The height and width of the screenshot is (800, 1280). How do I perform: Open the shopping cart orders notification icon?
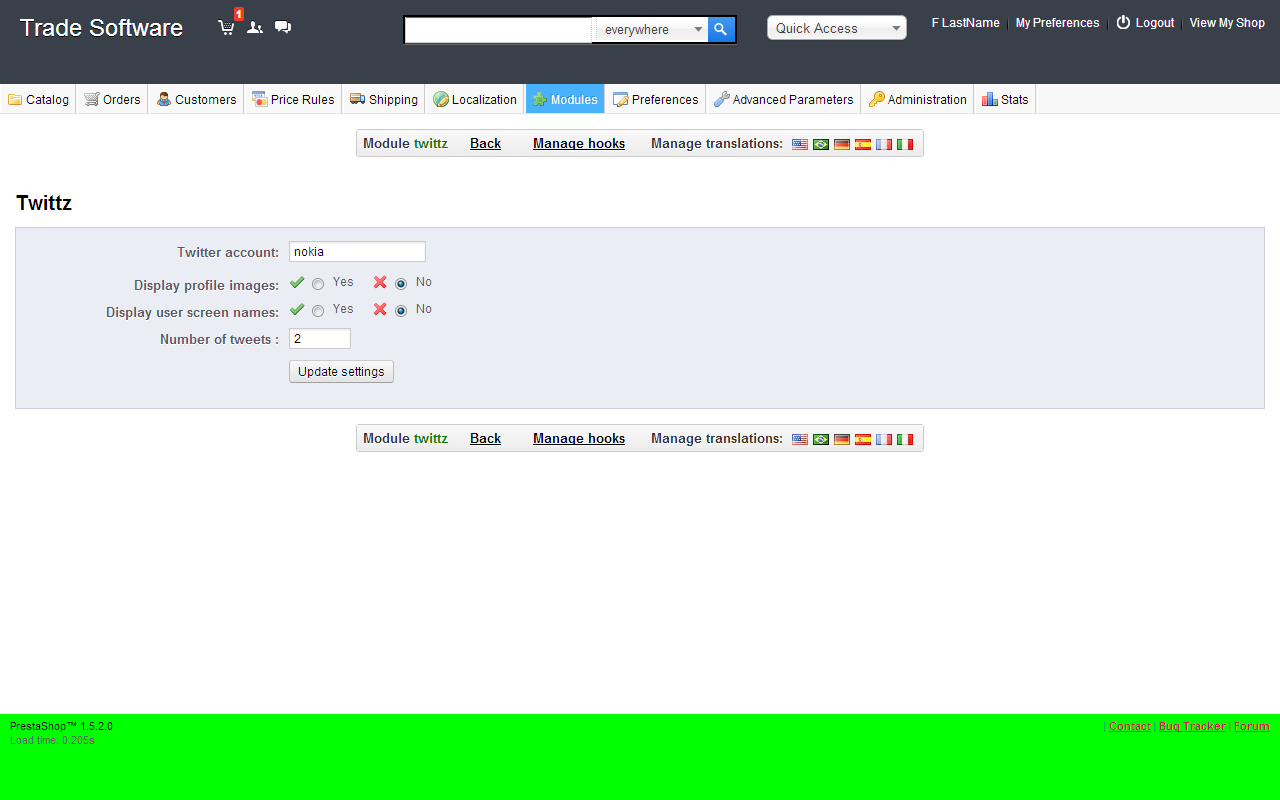tap(227, 28)
